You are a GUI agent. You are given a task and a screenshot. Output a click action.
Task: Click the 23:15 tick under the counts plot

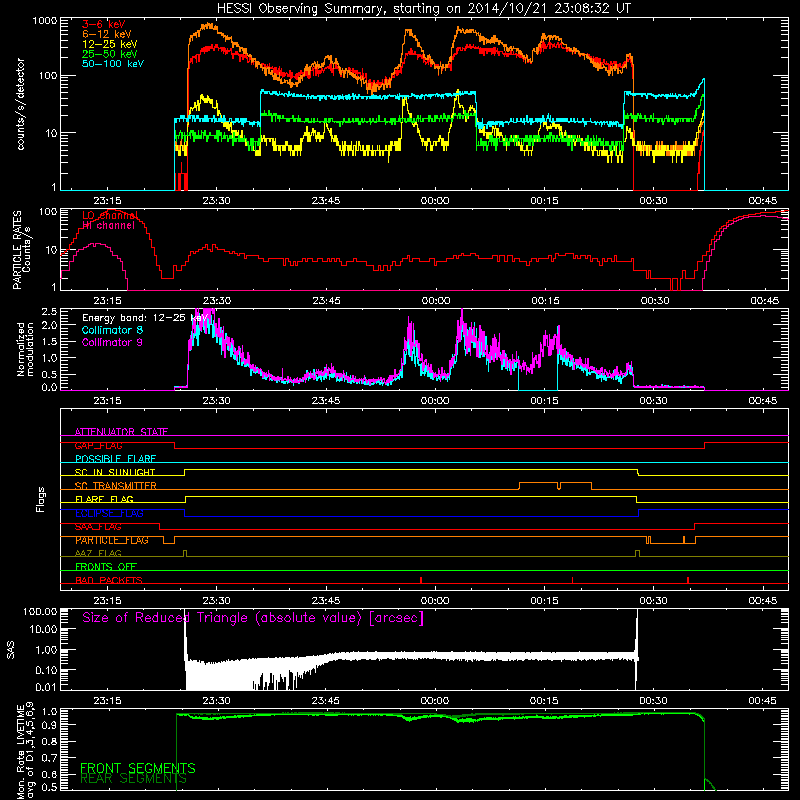[x=107, y=201]
